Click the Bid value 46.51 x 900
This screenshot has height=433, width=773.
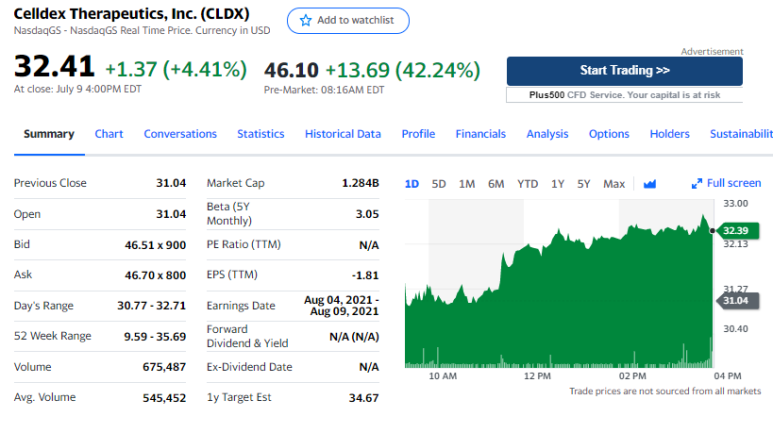pyautogui.click(x=155, y=245)
